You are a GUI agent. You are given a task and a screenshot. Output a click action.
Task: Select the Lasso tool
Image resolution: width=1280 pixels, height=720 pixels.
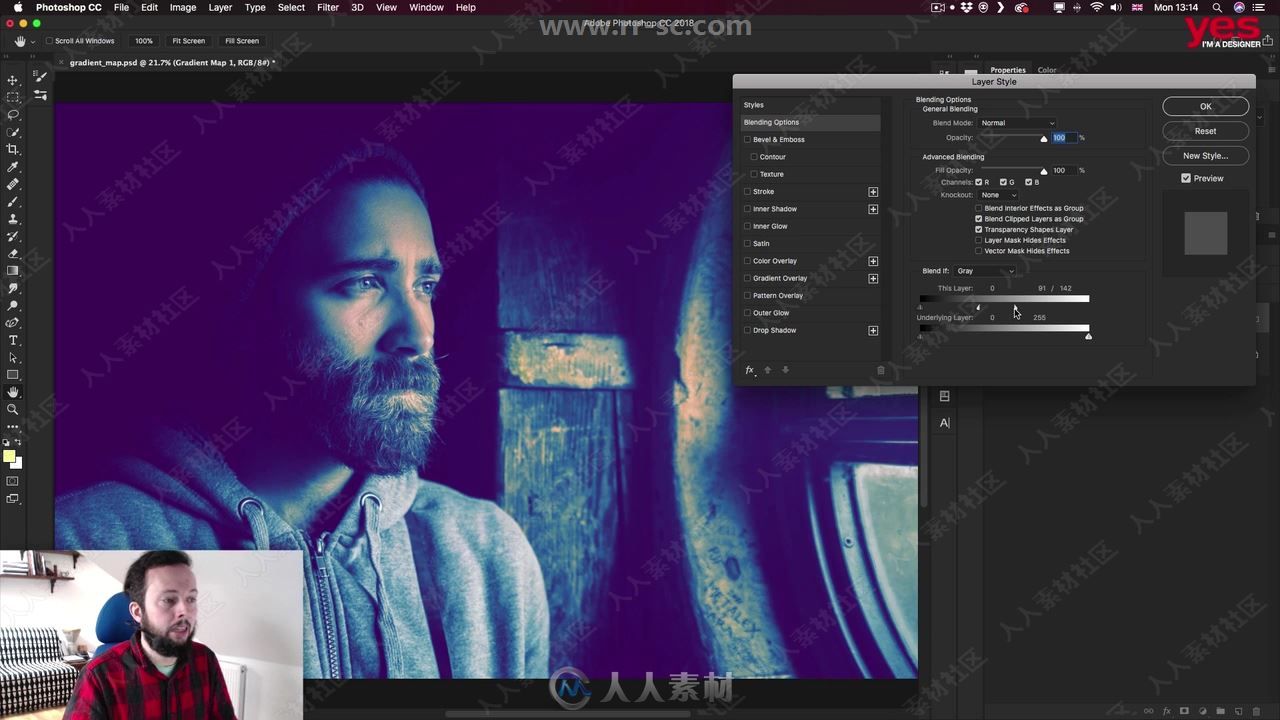click(x=13, y=115)
